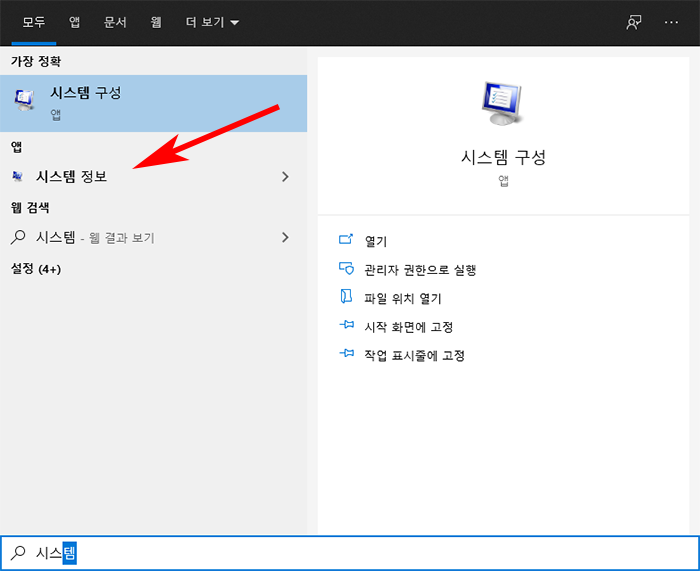Screen dimensions: 700x571
Task: Open the 시스템 정보 app result
Action: point(154,177)
